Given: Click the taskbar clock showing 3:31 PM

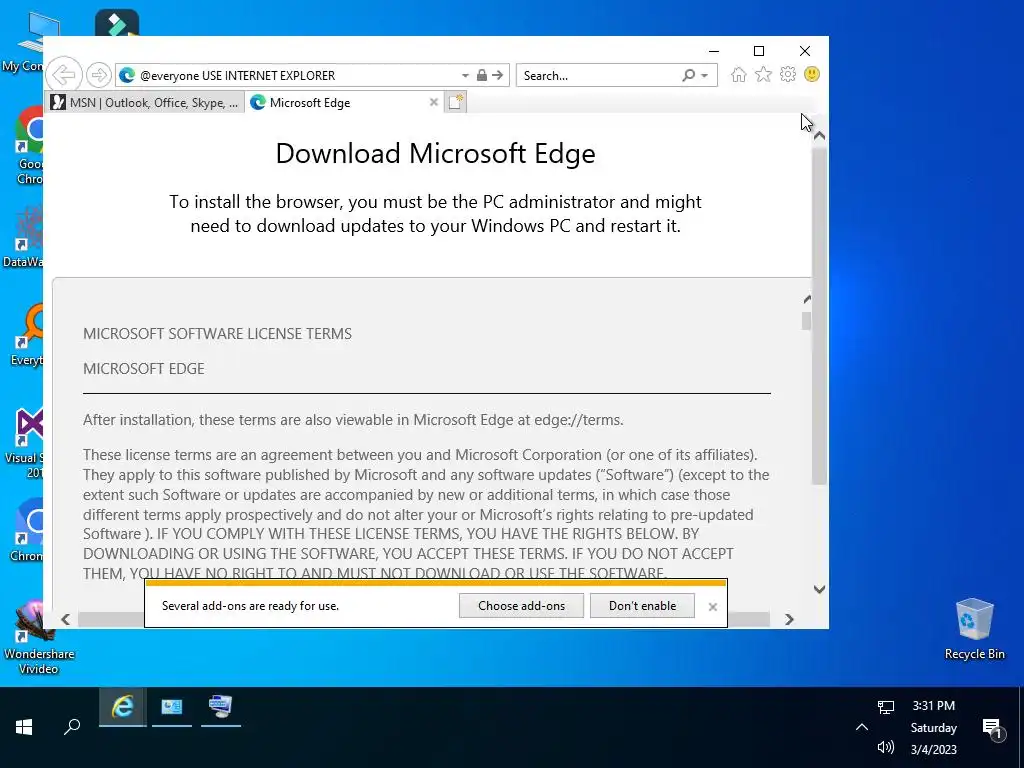Looking at the screenshot, I should tap(934, 728).
